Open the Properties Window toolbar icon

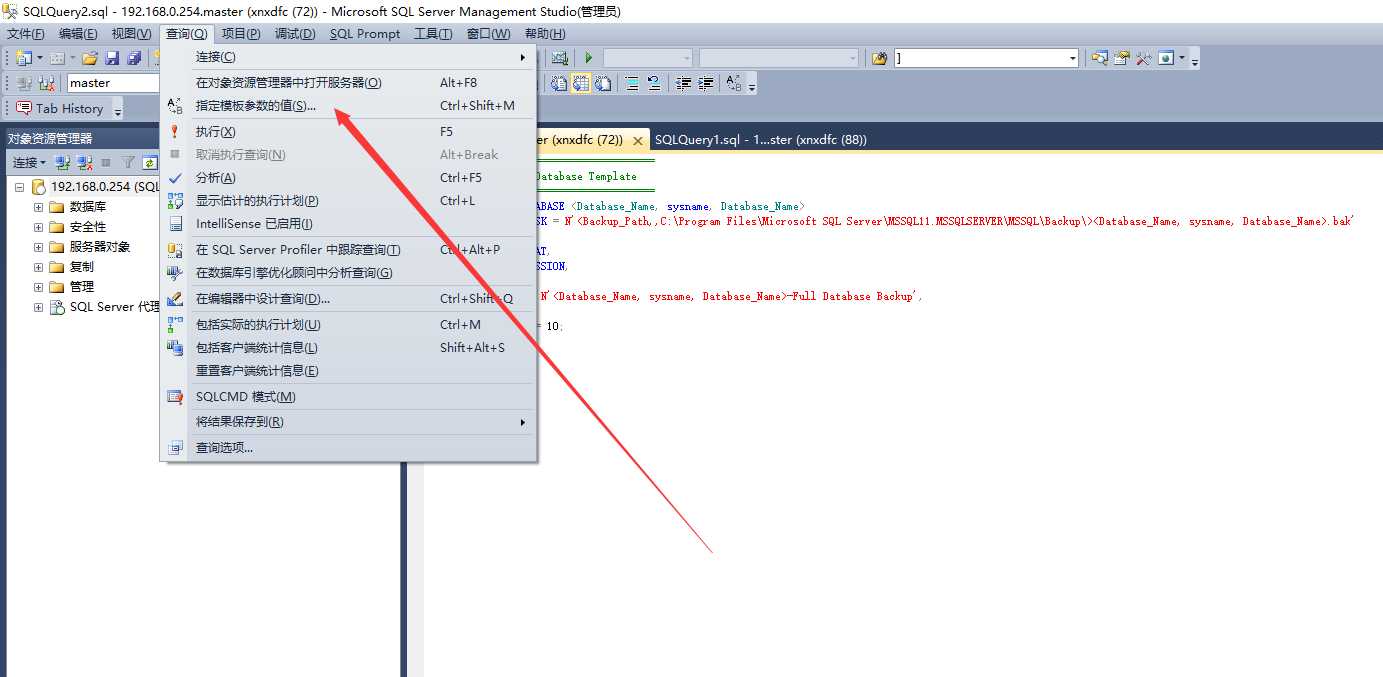[x=1121, y=58]
